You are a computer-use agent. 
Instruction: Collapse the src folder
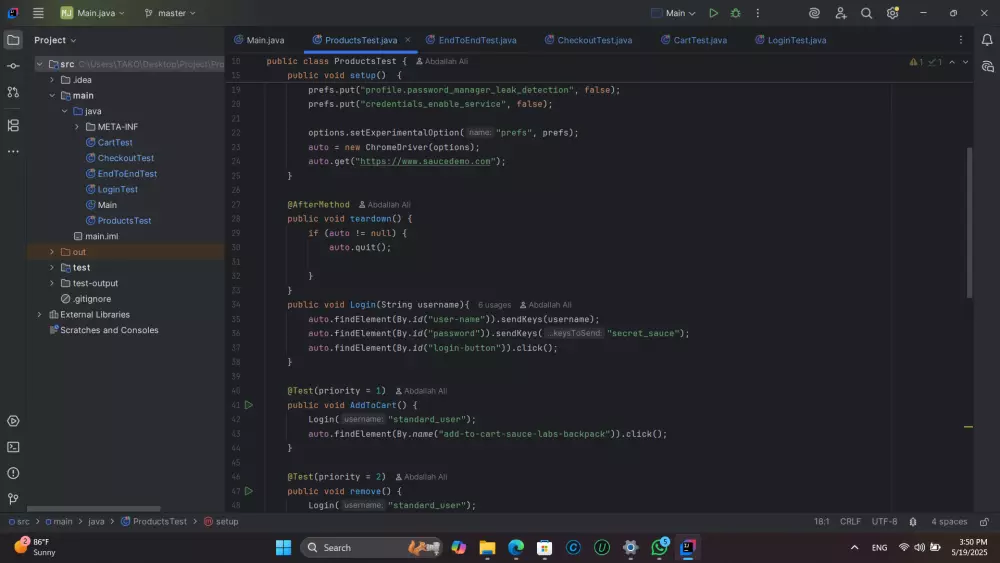coord(40,64)
